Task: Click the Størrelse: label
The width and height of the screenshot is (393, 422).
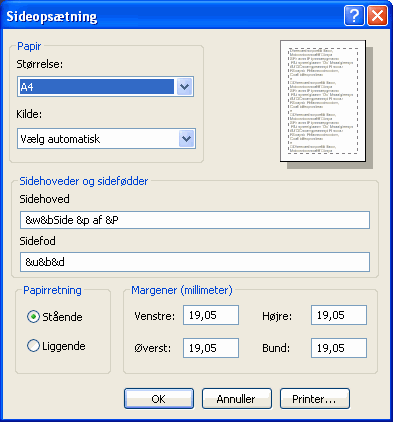Action: click(40, 64)
